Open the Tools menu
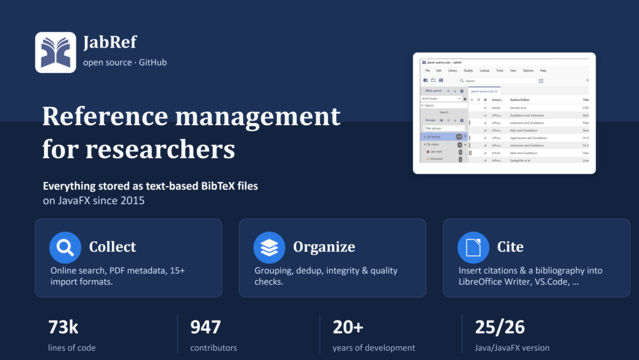This screenshot has width=639, height=360. point(500,71)
